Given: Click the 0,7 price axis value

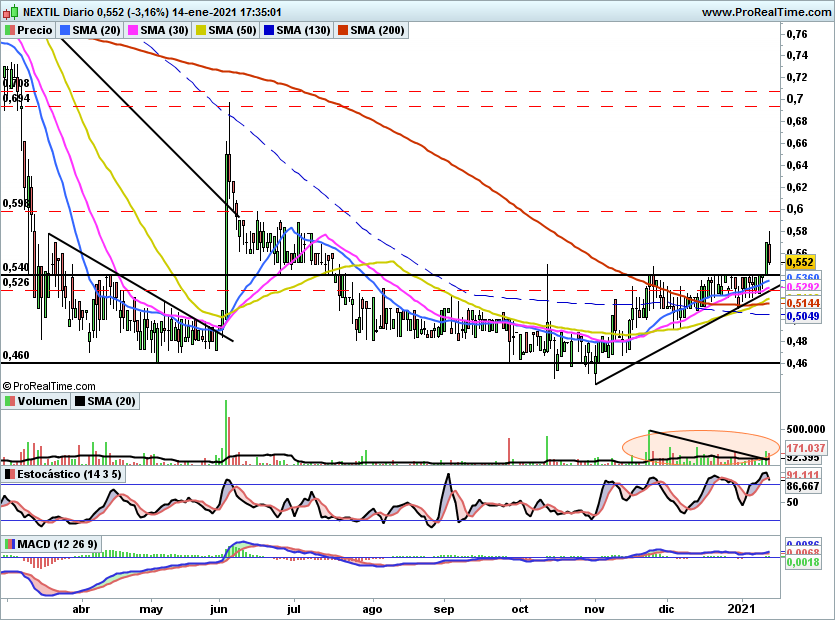Looking at the screenshot, I should 795,99.
